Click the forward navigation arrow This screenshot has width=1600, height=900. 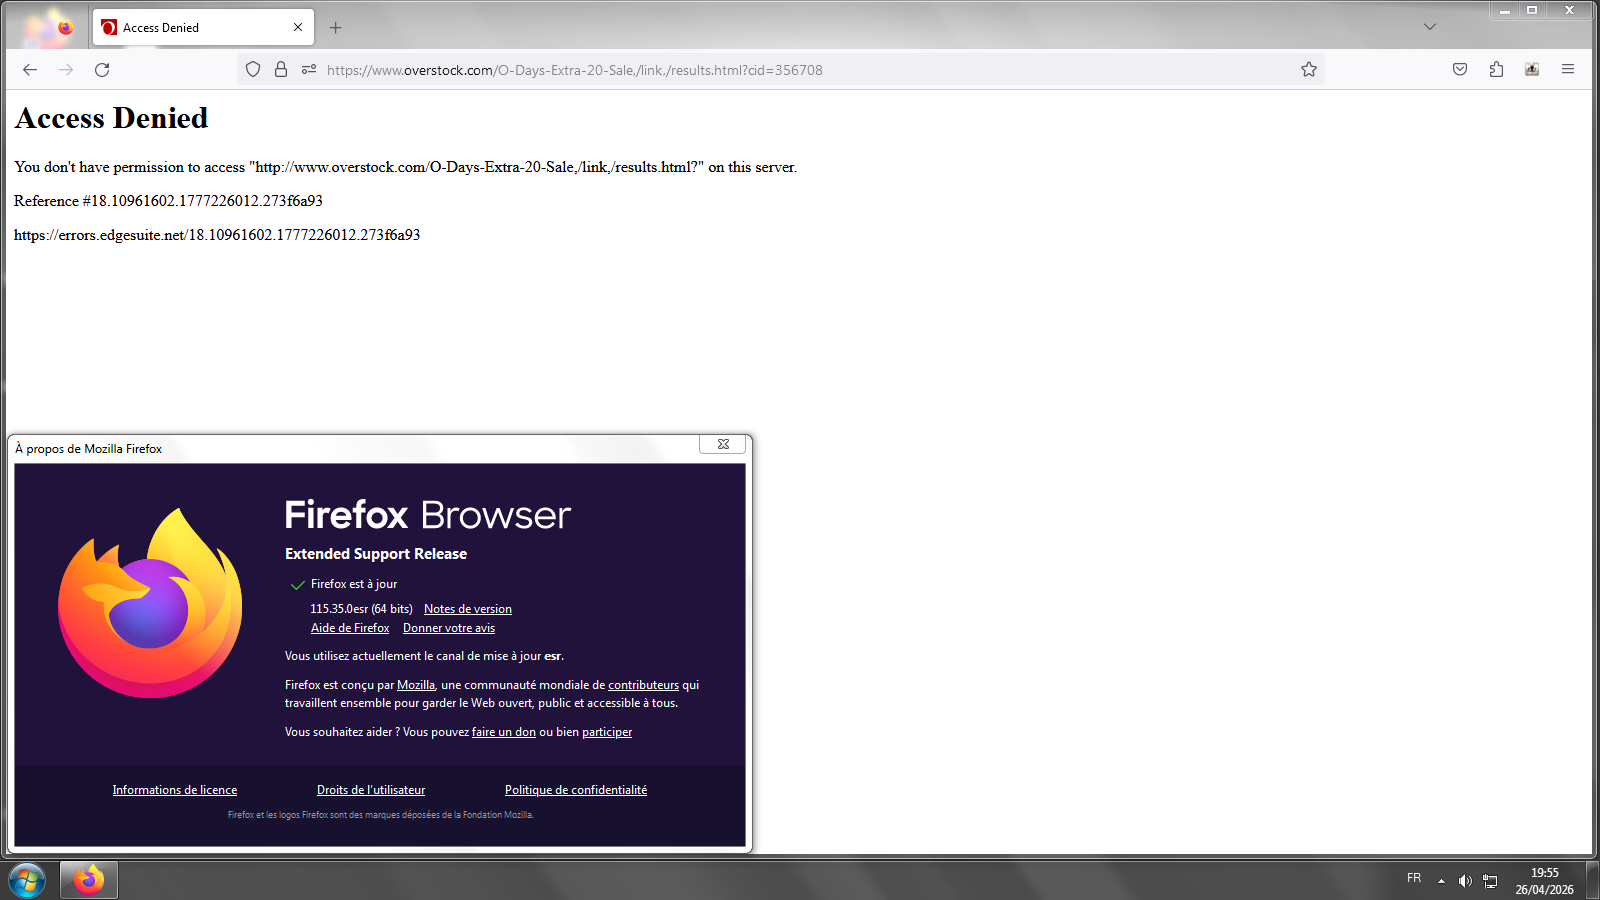point(66,70)
